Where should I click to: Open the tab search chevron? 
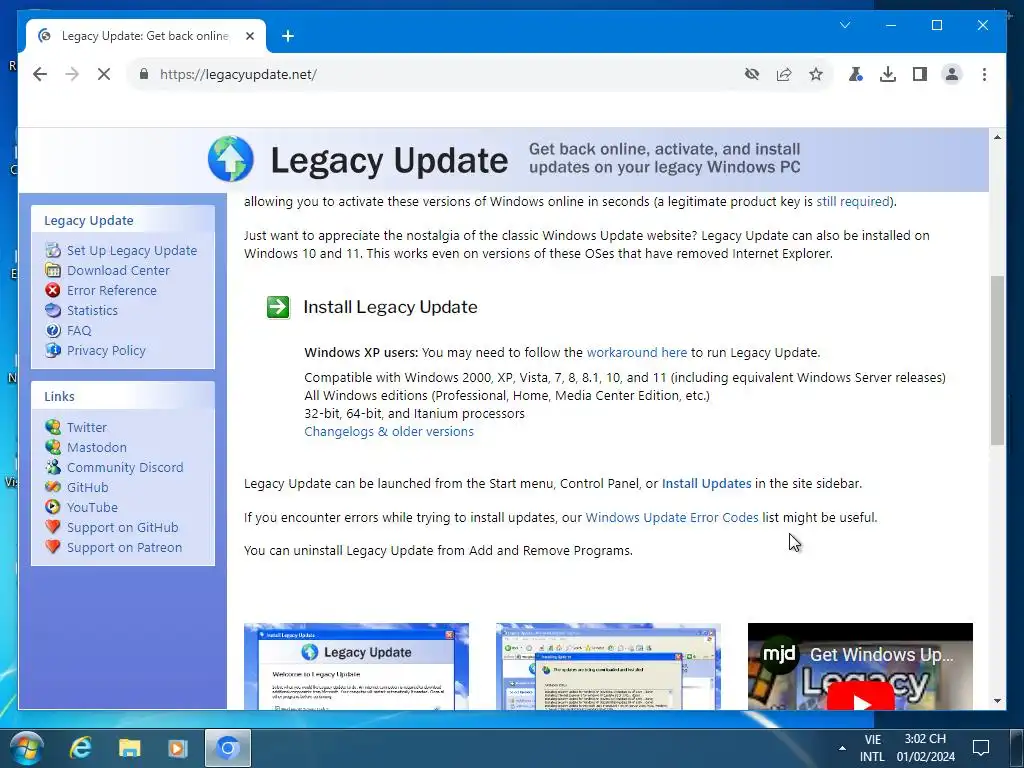(844, 25)
